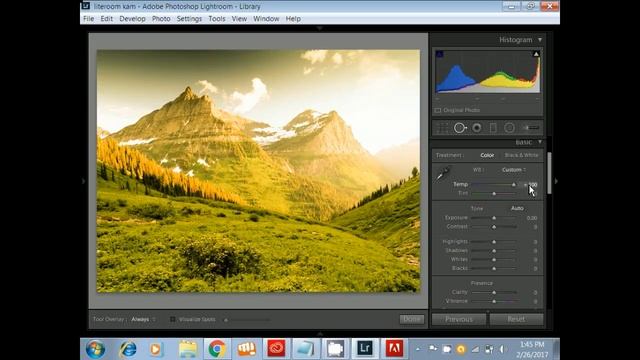Screen dimensions: 640x360
Task: Click the Temp slider handle
Action: coord(513,184)
